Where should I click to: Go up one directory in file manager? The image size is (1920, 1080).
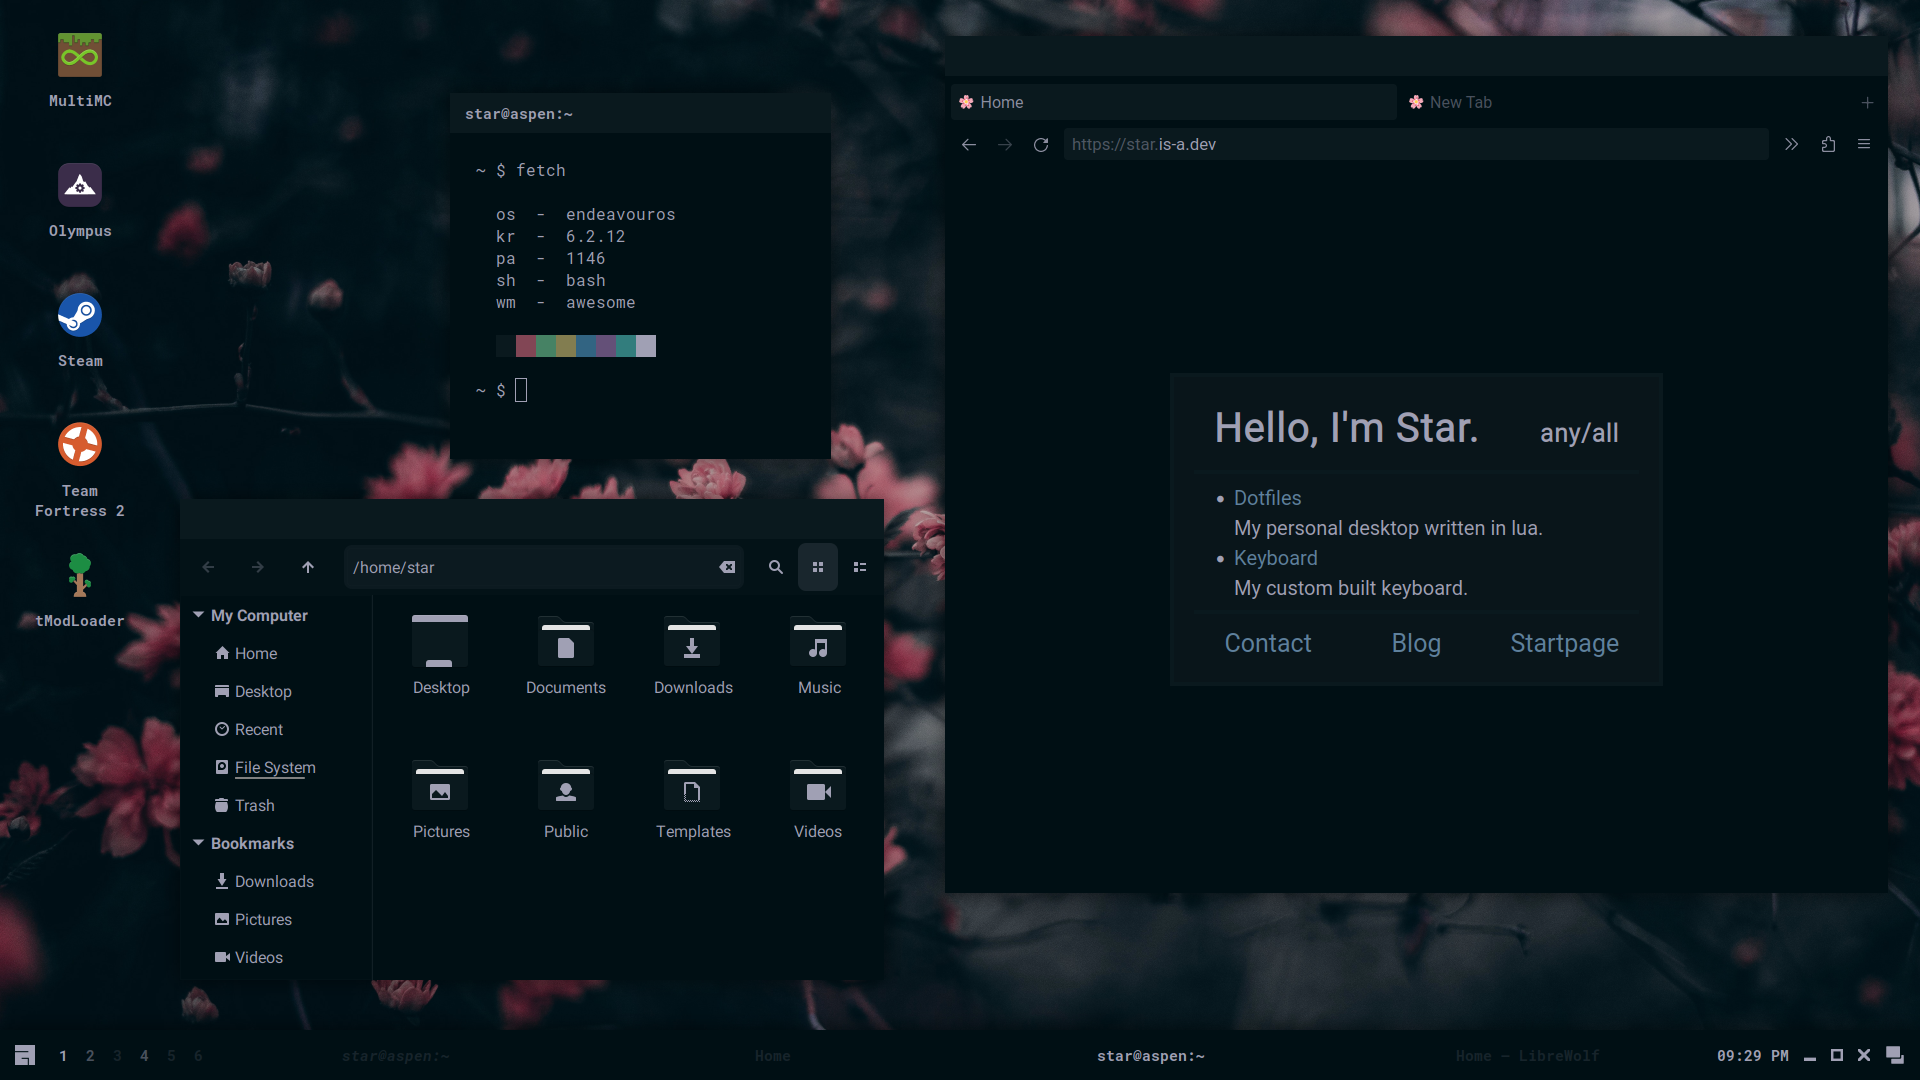(308, 568)
